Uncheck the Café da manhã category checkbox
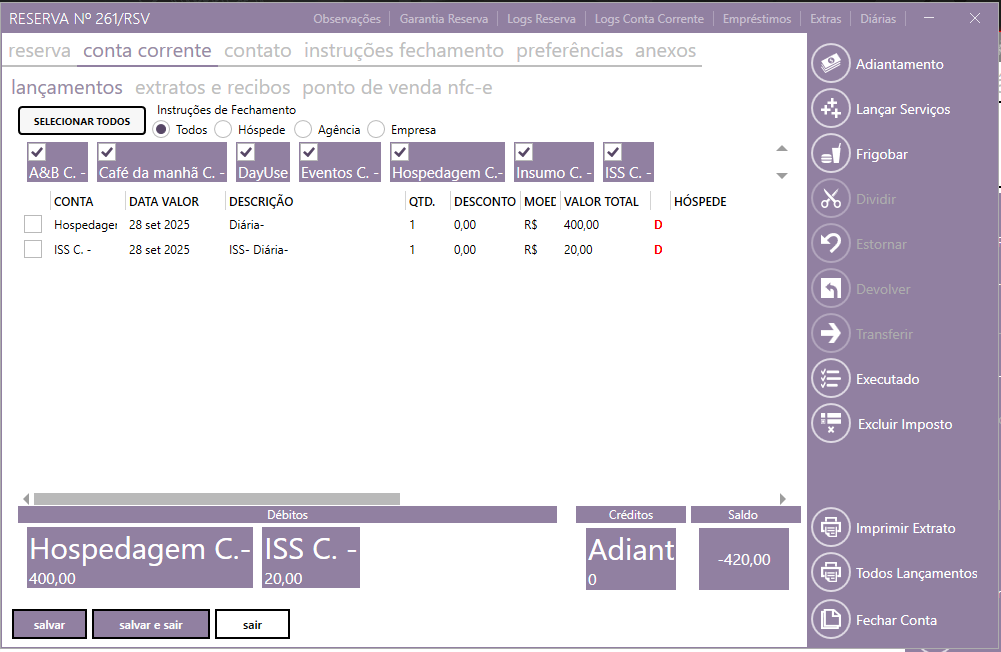 point(108,153)
